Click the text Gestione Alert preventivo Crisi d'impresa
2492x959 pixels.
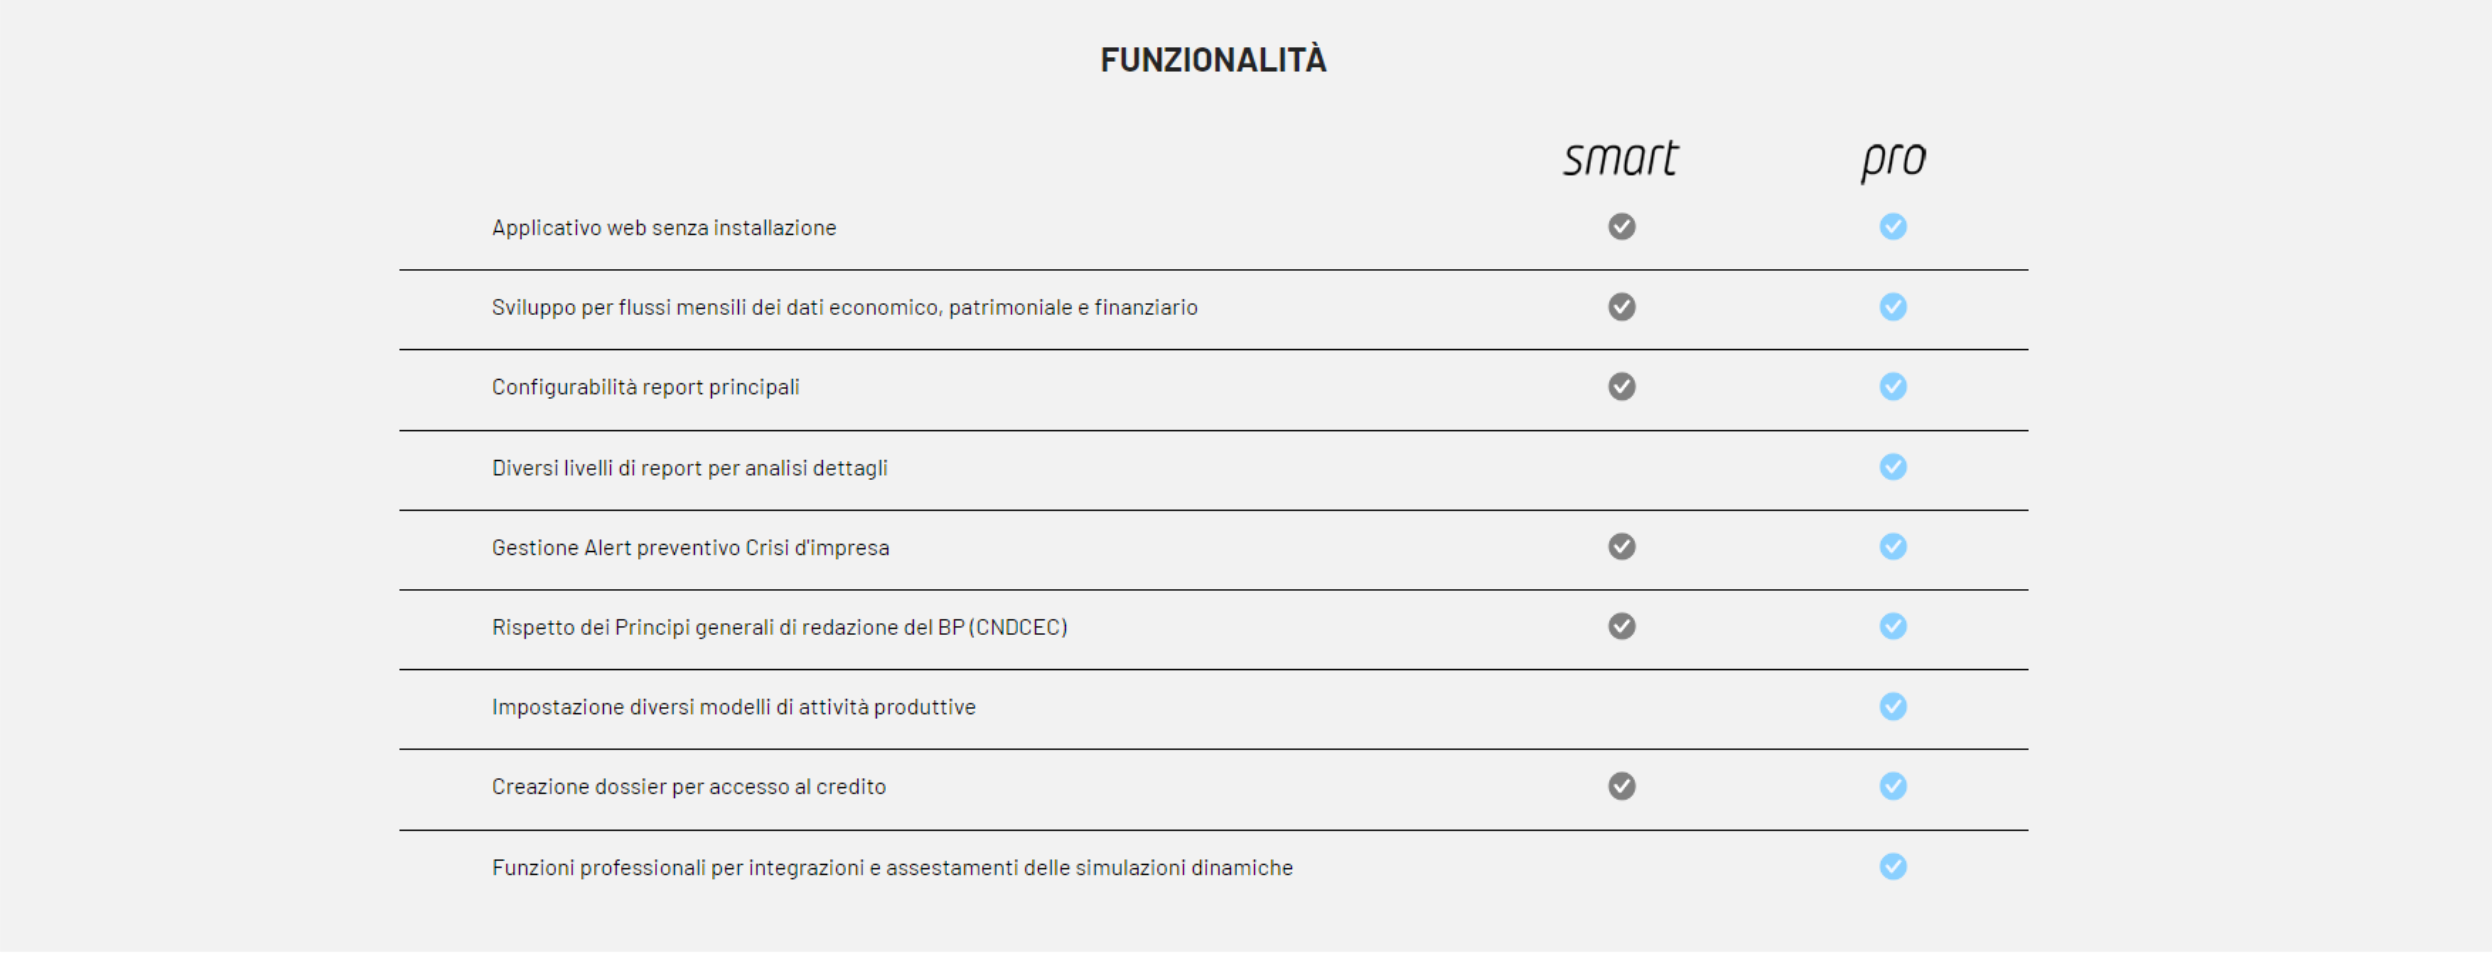(x=690, y=548)
